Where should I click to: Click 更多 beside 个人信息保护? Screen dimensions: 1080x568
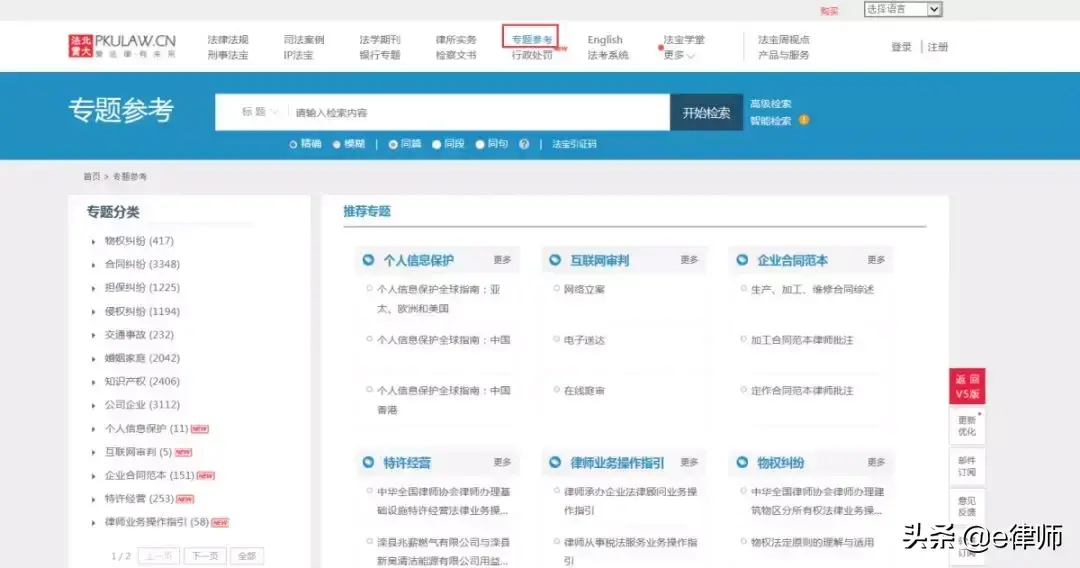502,260
